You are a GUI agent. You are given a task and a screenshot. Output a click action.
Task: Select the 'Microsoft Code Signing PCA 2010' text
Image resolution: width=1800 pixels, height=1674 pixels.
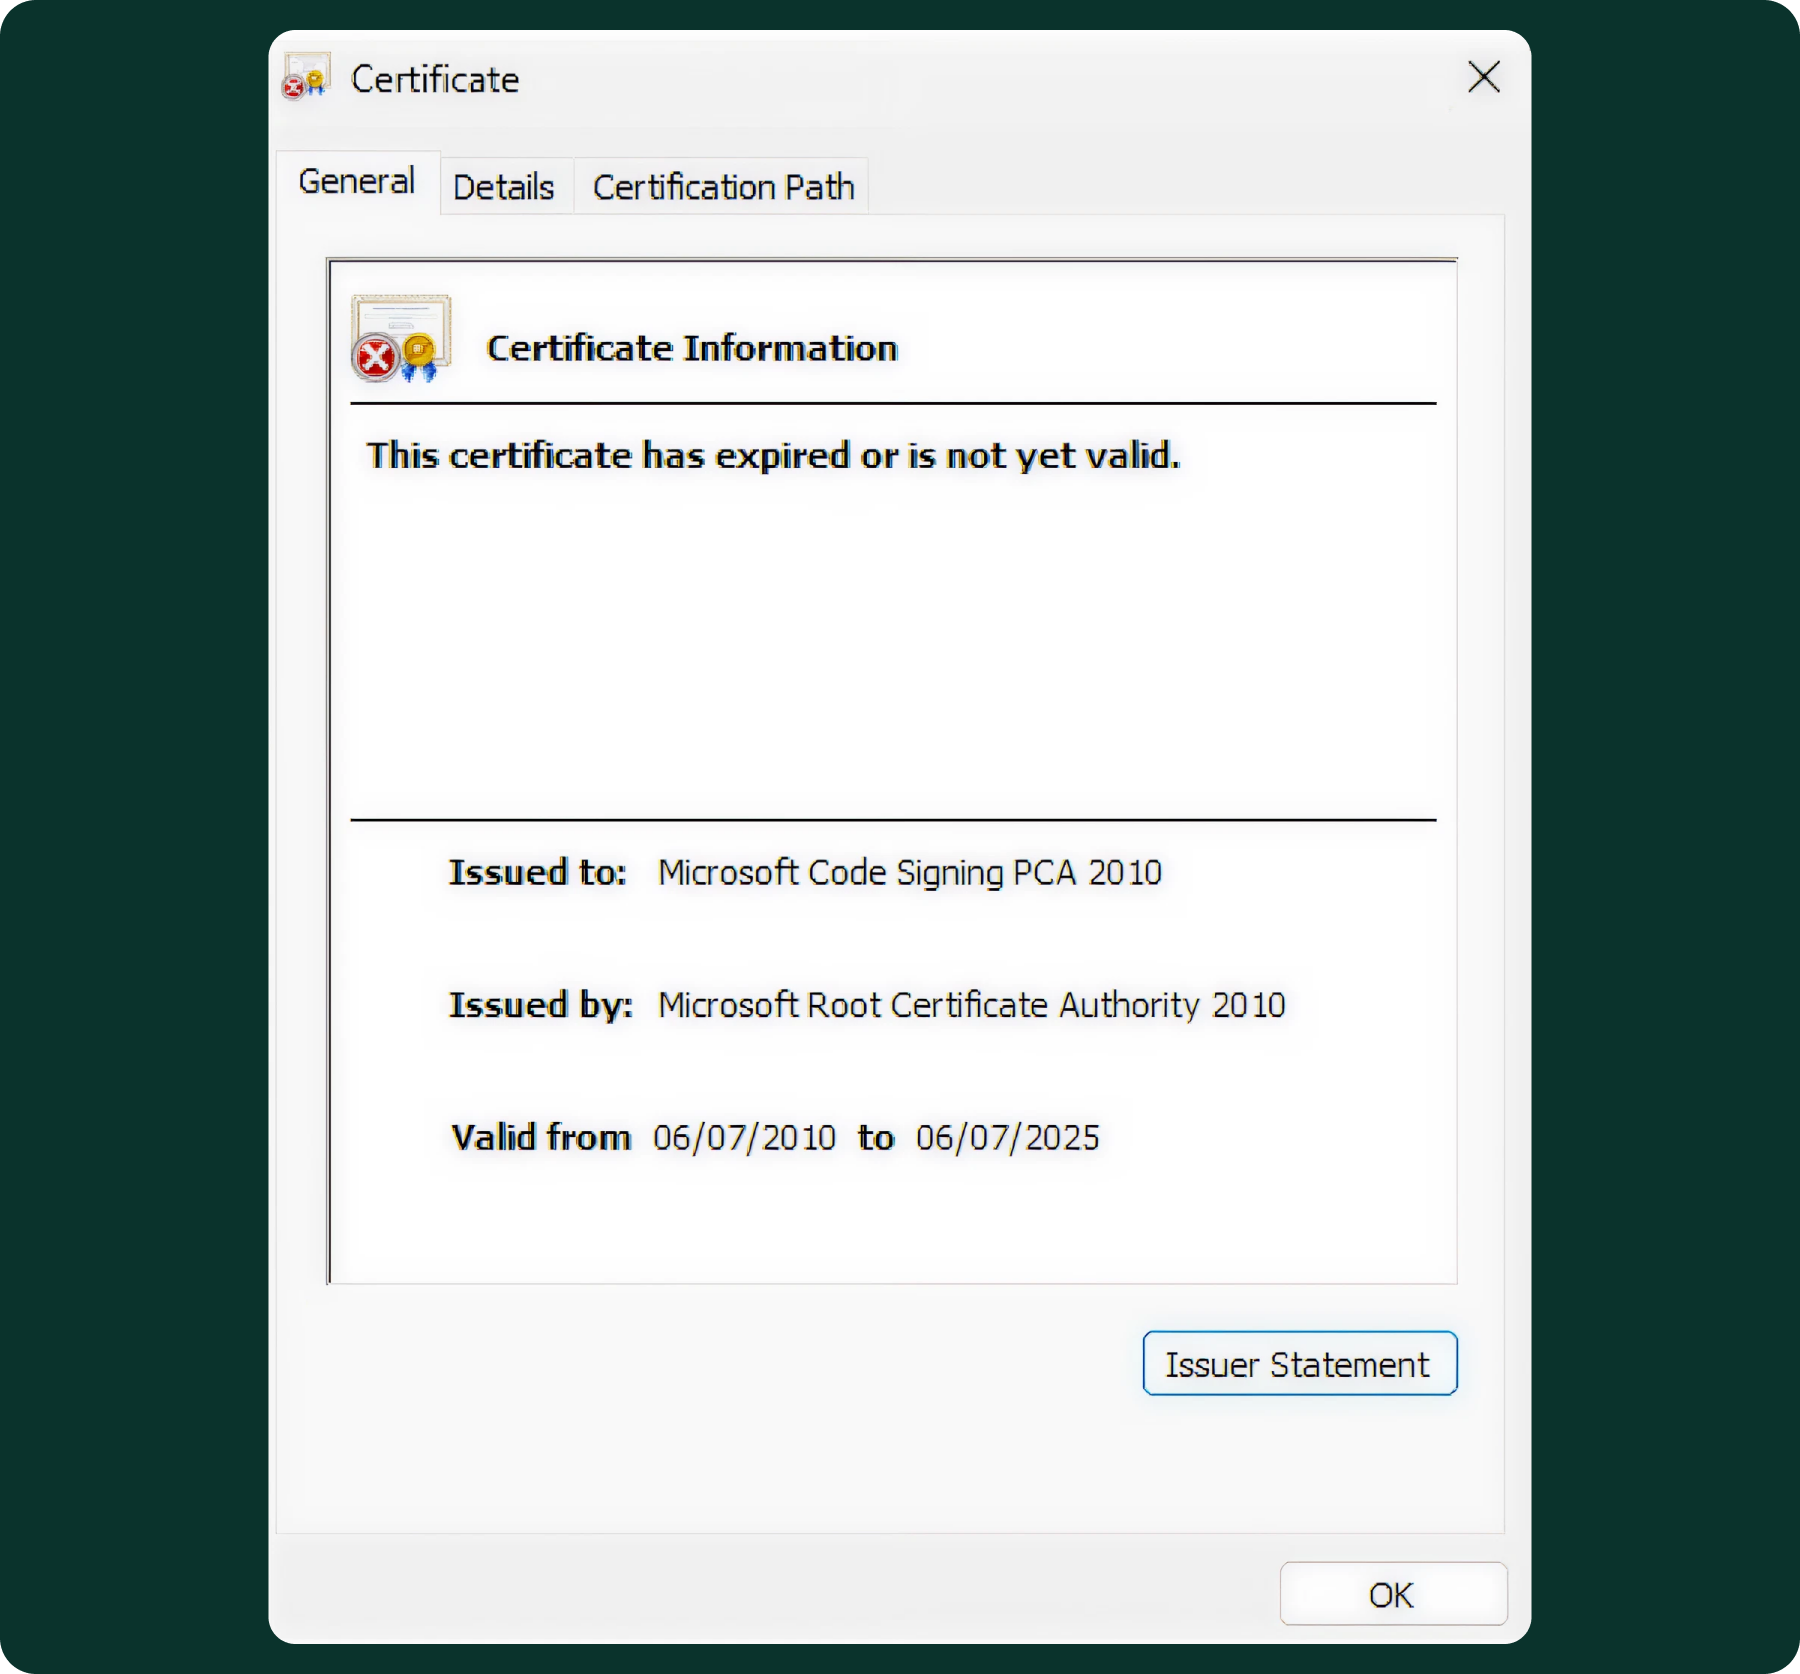coord(910,873)
